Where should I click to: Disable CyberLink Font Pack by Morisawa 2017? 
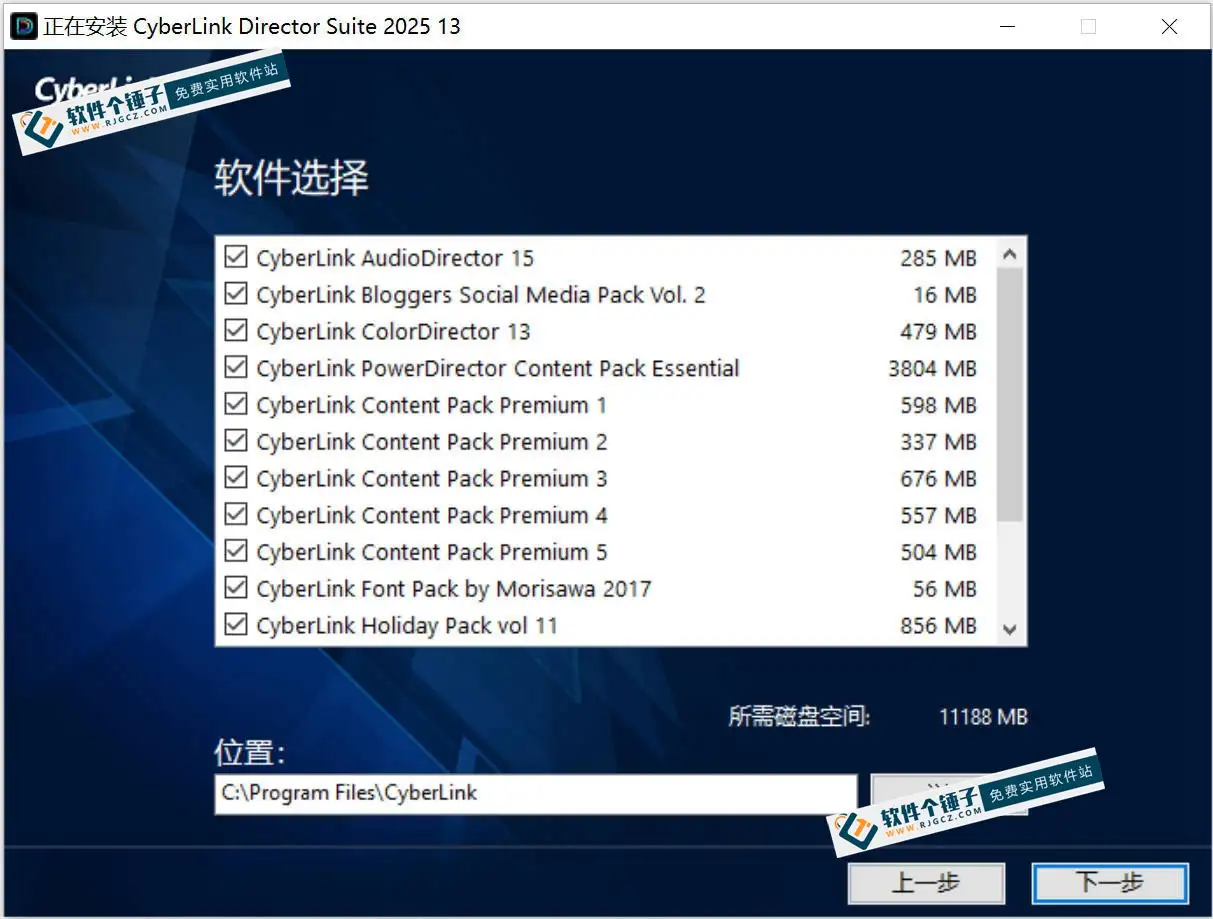click(x=236, y=588)
